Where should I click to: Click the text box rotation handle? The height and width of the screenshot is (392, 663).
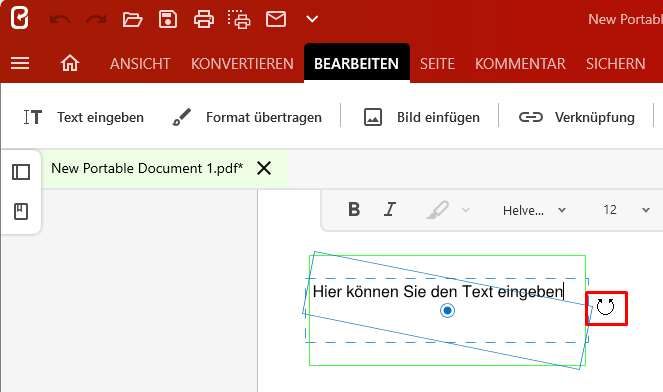tap(606, 307)
